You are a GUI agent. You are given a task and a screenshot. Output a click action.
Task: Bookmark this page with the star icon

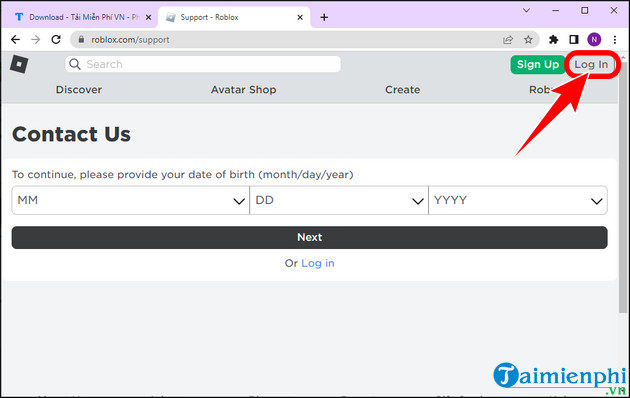pos(528,39)
